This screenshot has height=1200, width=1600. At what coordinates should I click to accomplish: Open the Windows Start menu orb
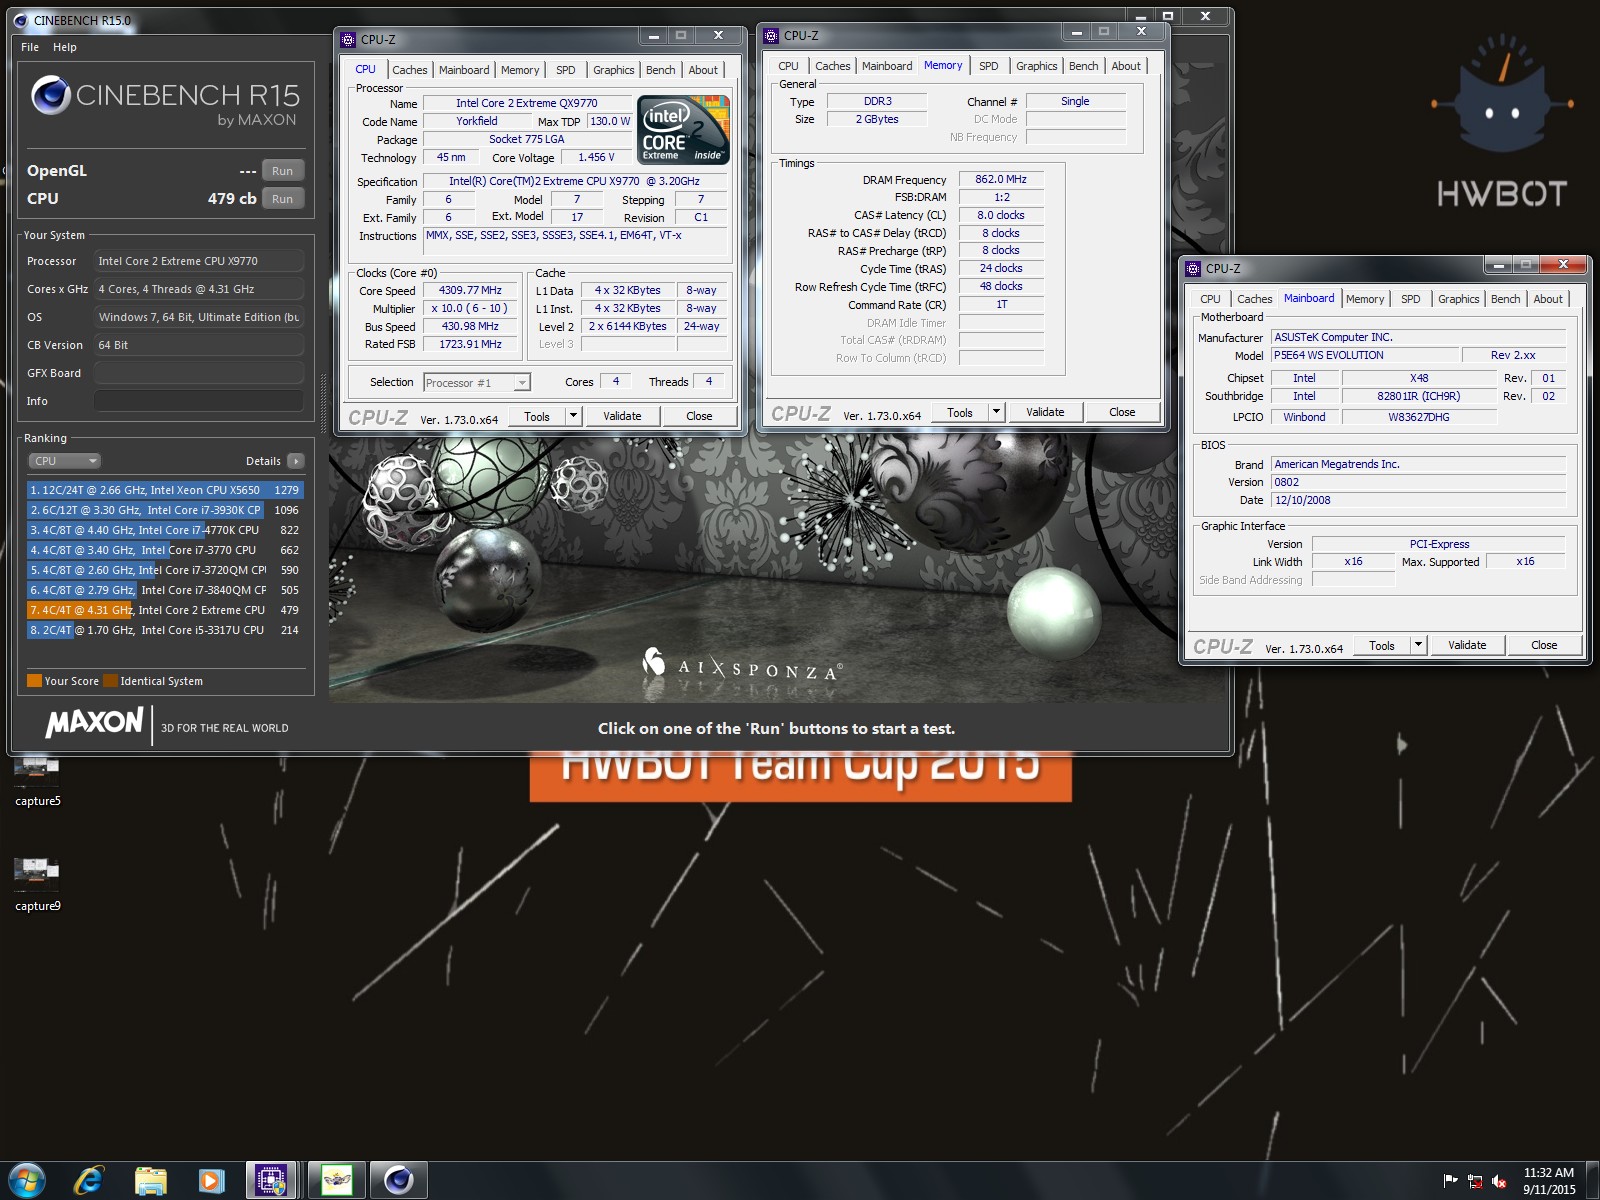tap(27, 1180)
